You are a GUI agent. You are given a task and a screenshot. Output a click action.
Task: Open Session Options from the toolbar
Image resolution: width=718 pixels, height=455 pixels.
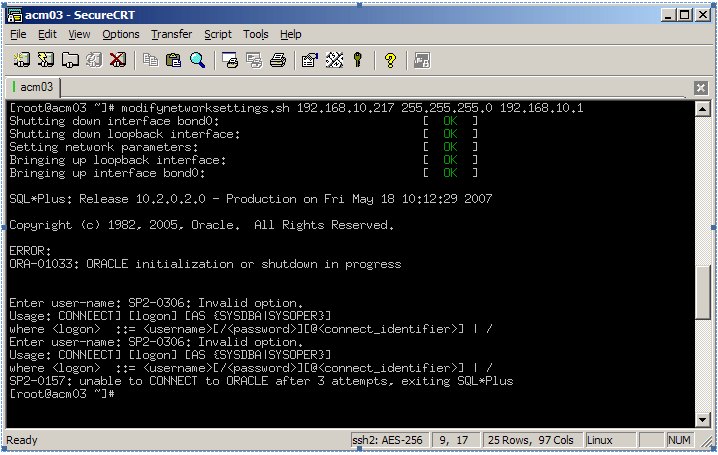click(x=310, y=60)
